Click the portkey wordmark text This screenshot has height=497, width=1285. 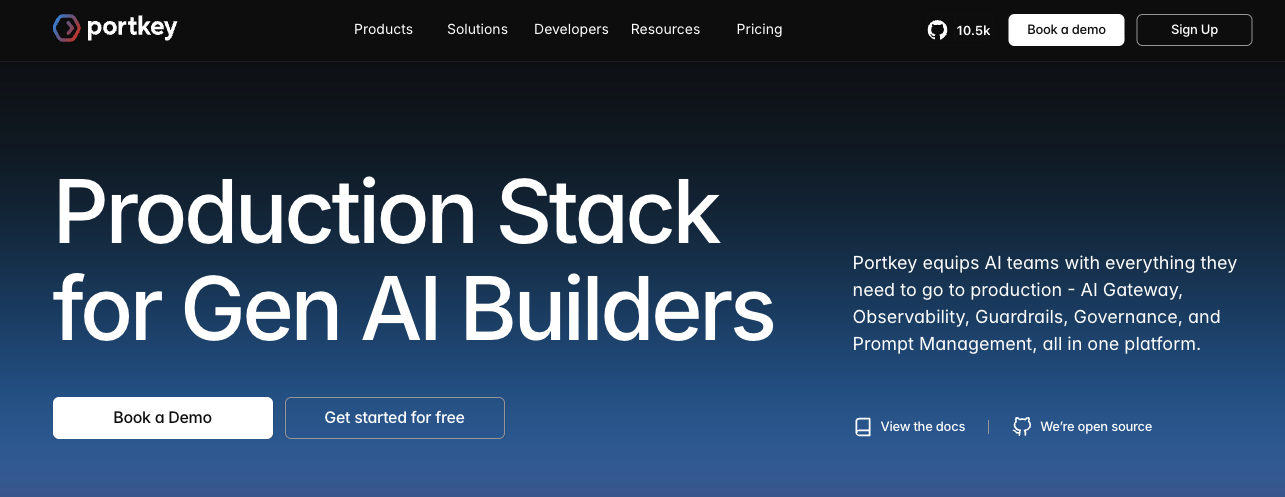132,29
